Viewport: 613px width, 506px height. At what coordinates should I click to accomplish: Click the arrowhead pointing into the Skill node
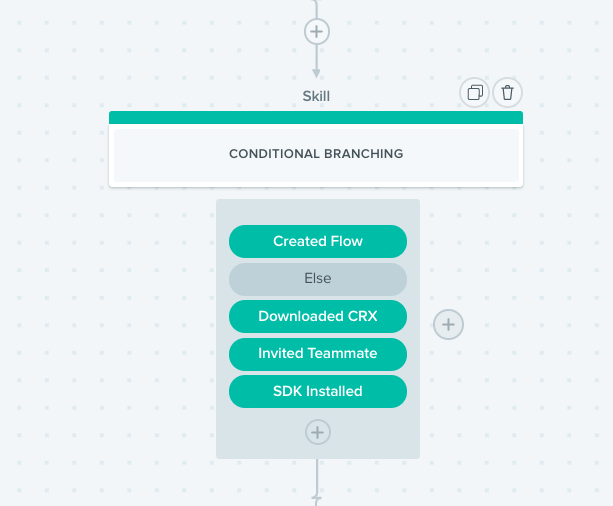point(316,74)
